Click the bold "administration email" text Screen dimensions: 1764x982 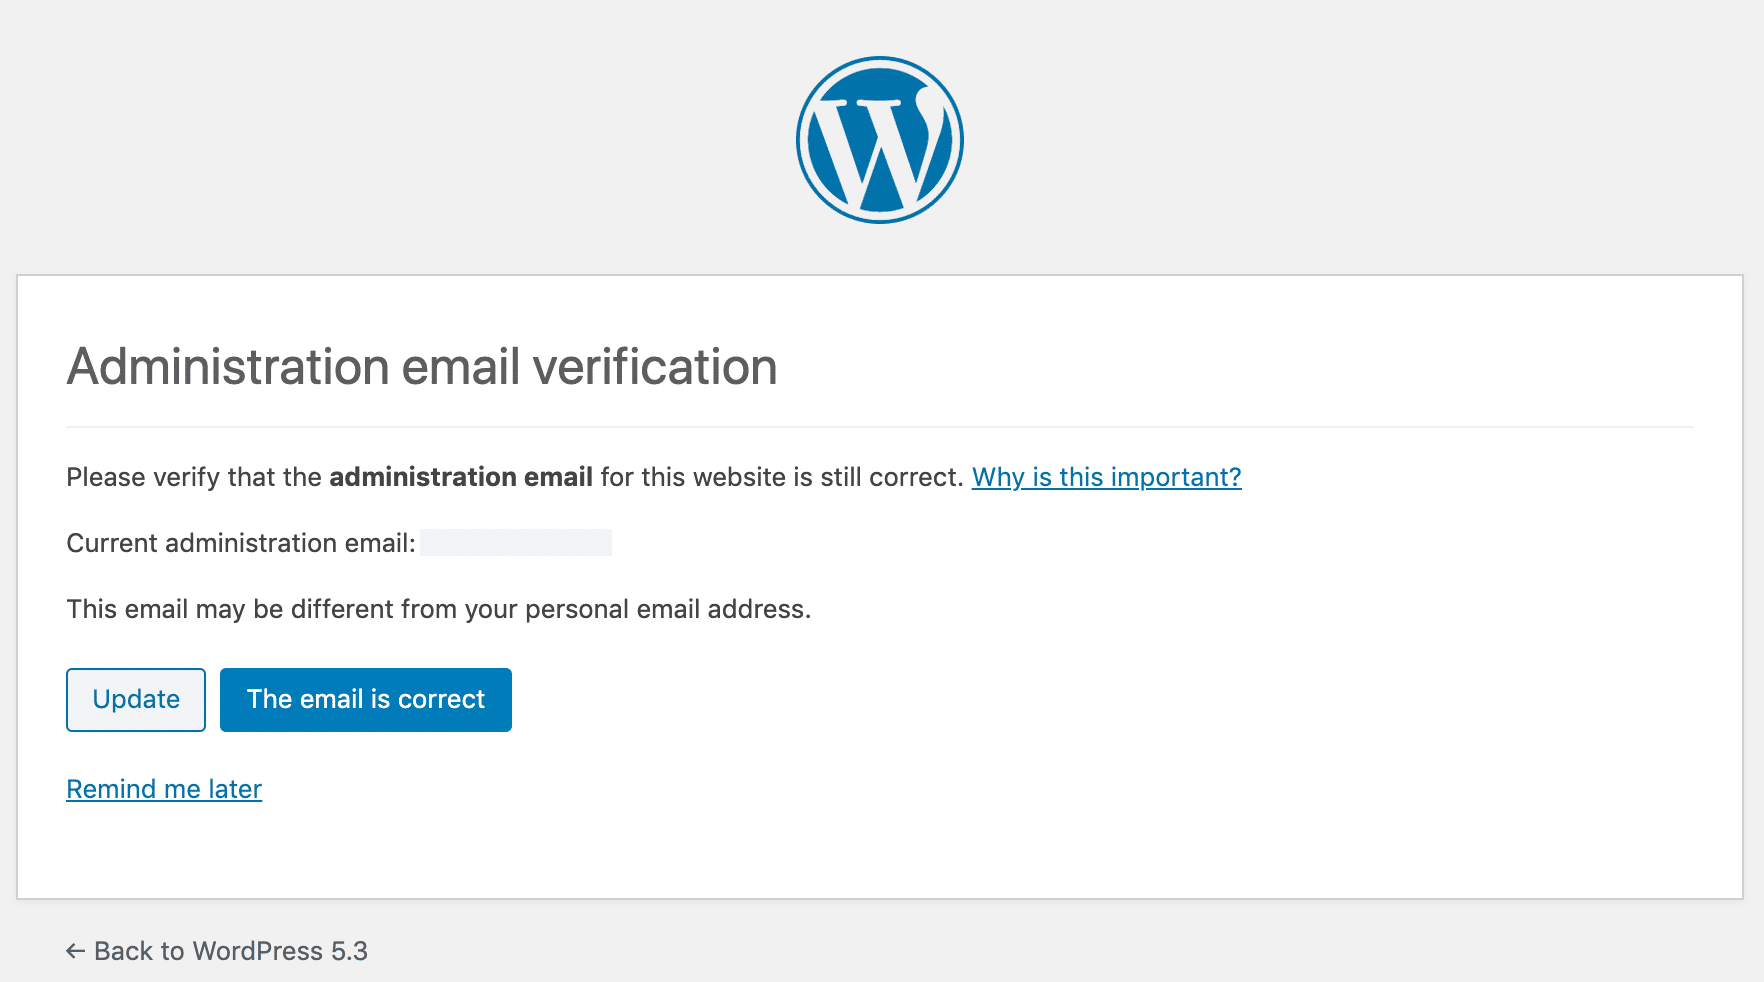tap(461, 477)
